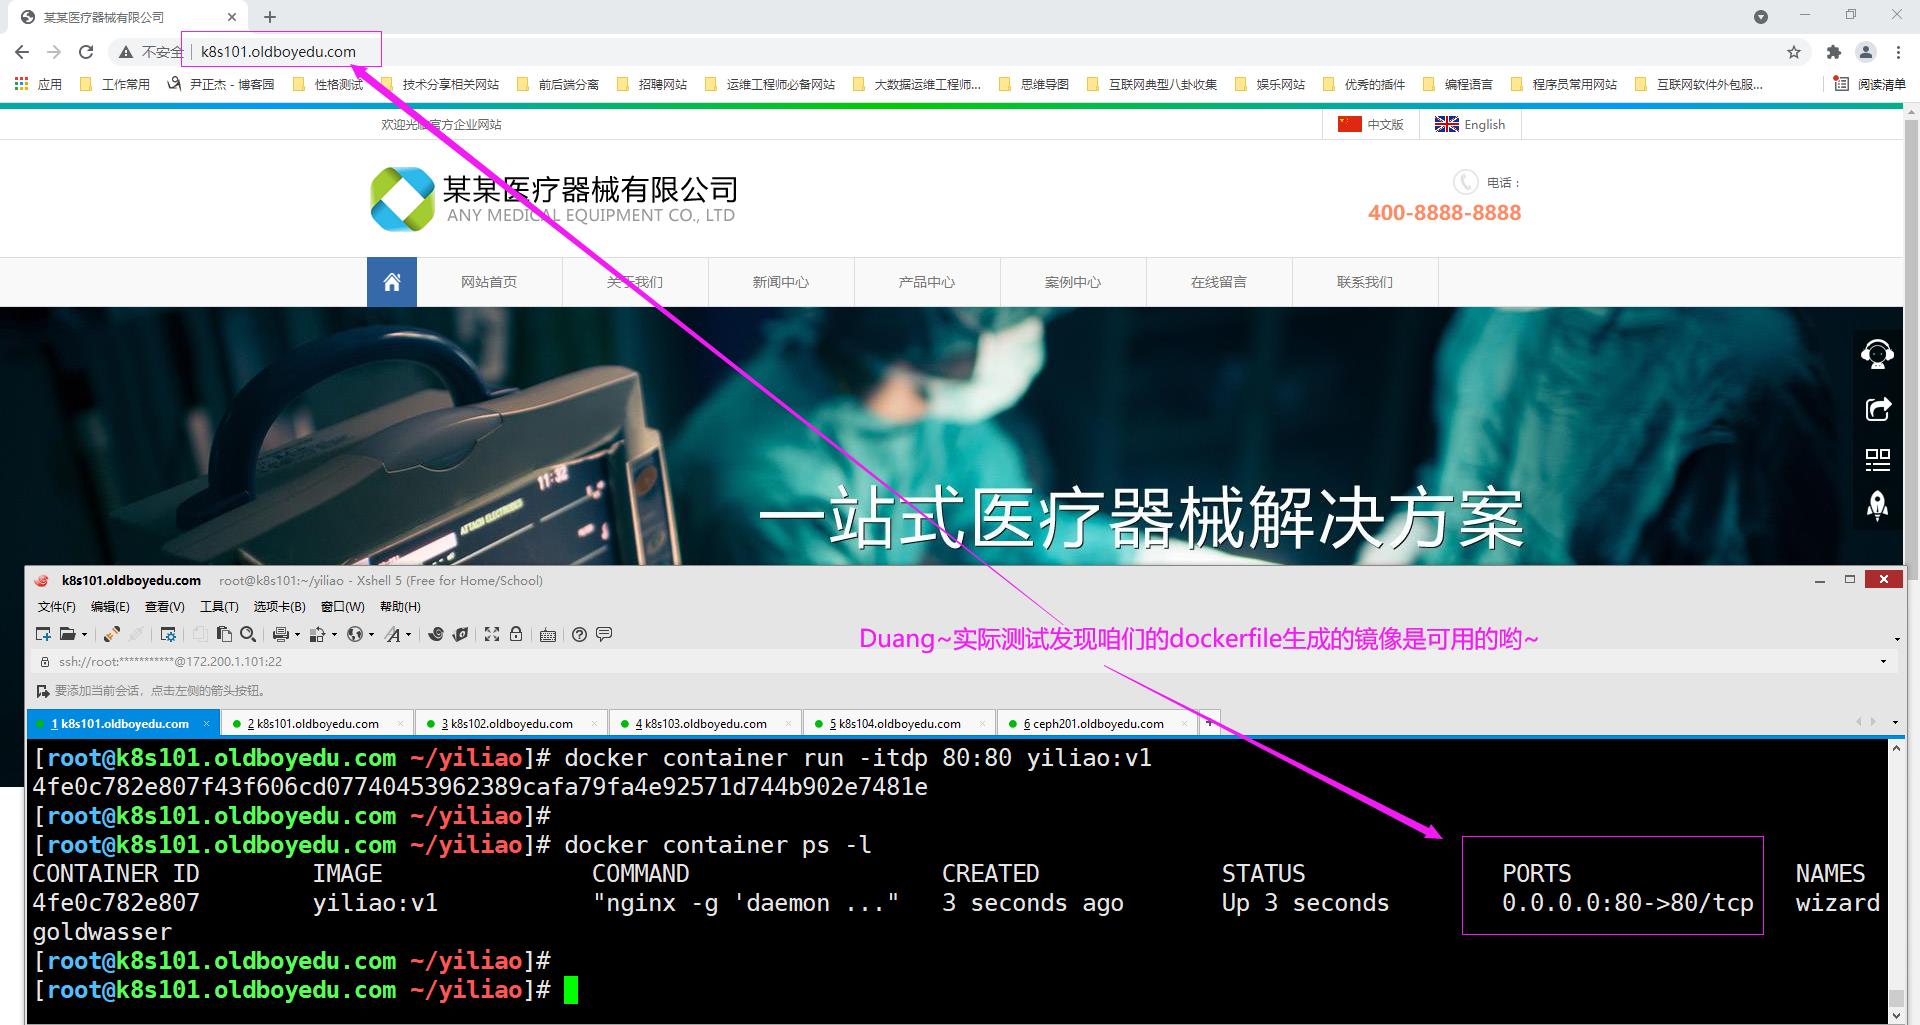The width and height of the screenshot is (1920, 1025).
Task: Toggle full screen mode in Xshell
Action: (x=491, y=634)
